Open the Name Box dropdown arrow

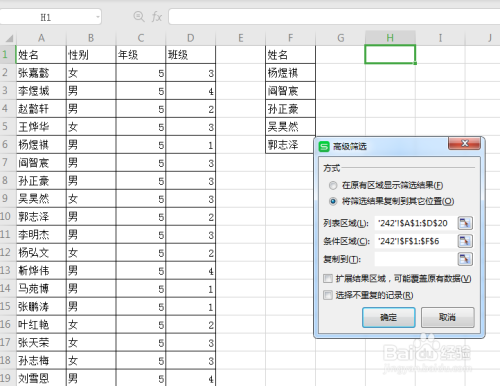click(x=98, y=17)
